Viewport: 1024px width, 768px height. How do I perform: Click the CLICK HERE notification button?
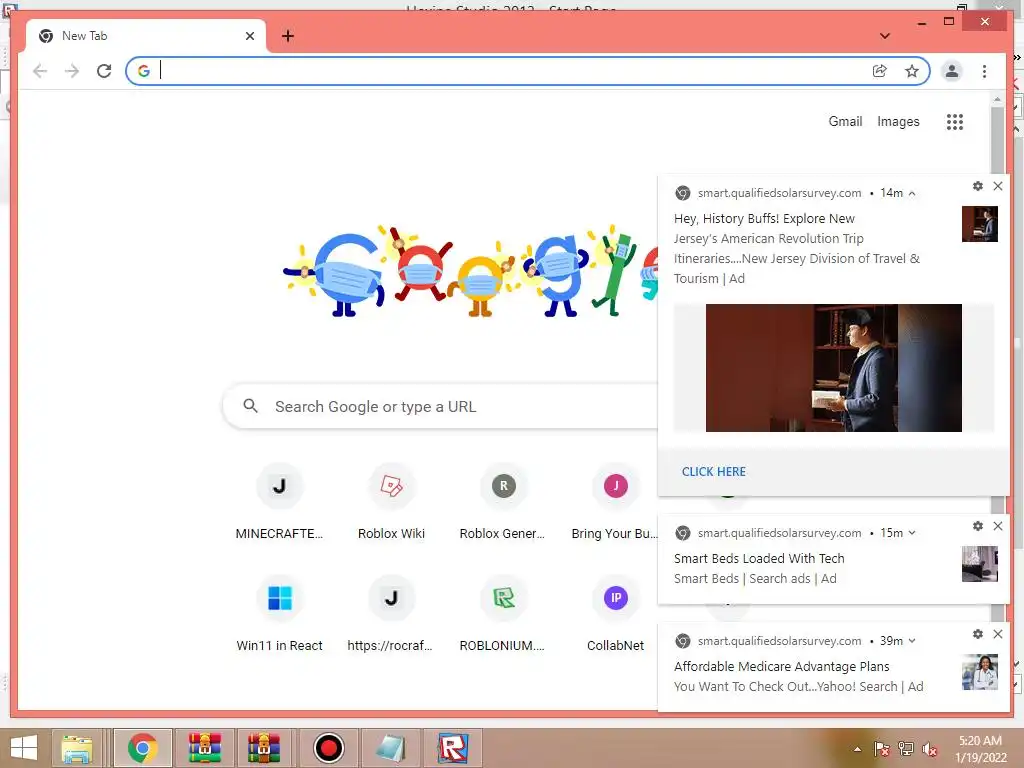pos(714,472)
